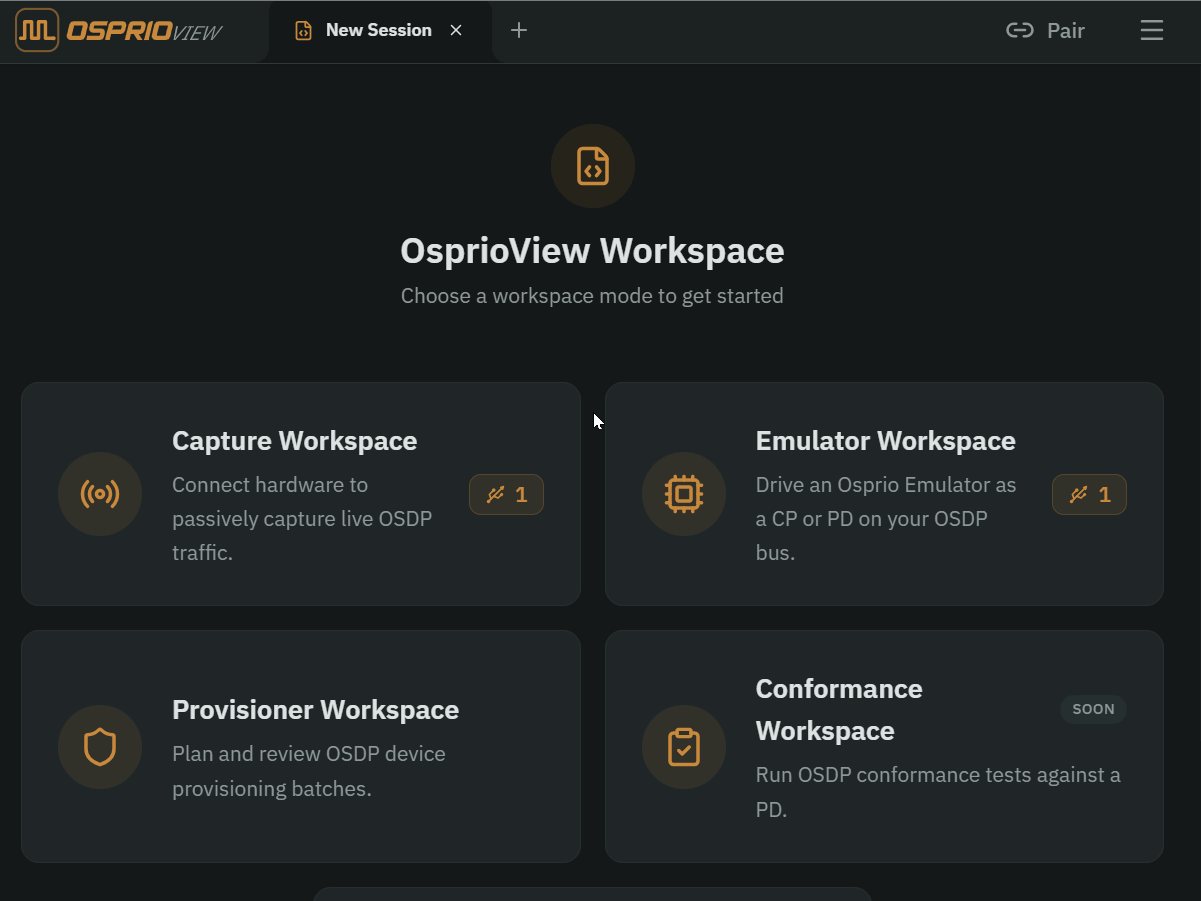Switch to the New Session tab
The image size is (1201, 901).
380,31
